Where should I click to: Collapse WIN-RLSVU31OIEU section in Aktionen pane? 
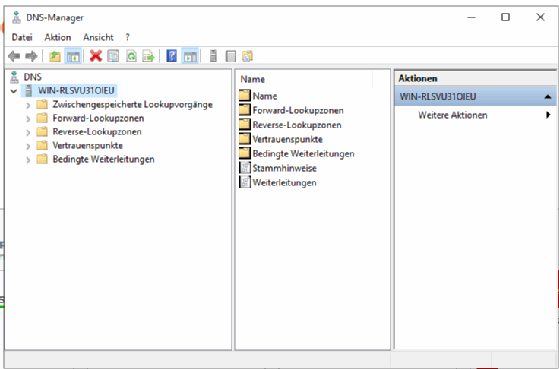point(548,97)
